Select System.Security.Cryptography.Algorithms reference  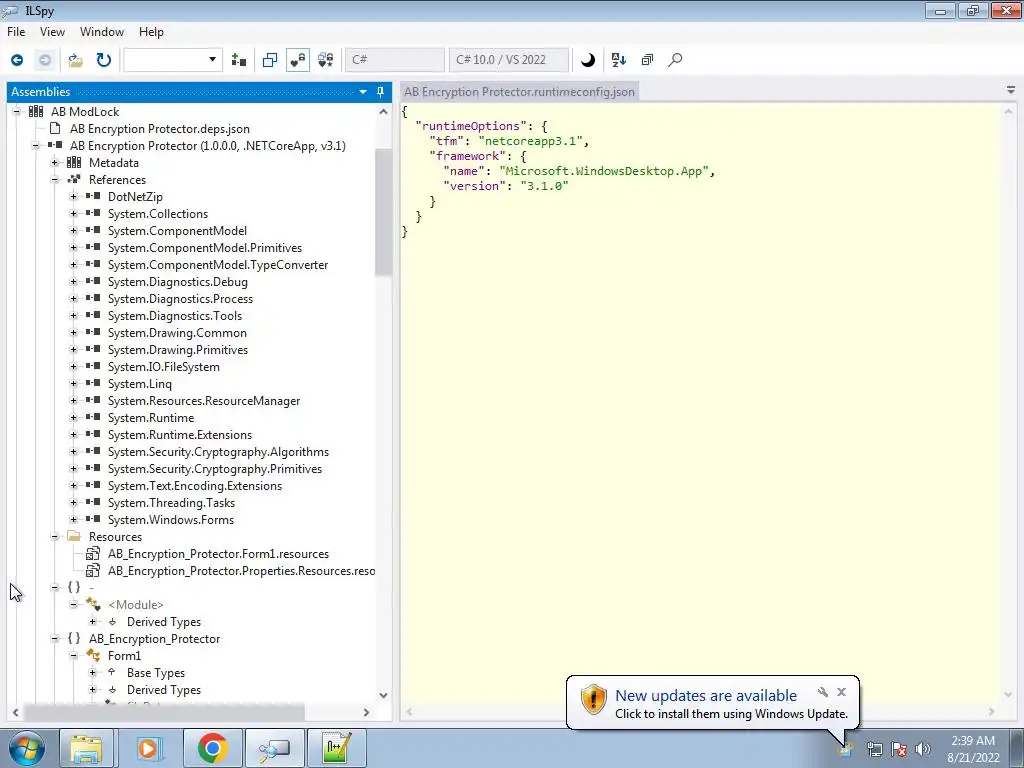point(218,452)
